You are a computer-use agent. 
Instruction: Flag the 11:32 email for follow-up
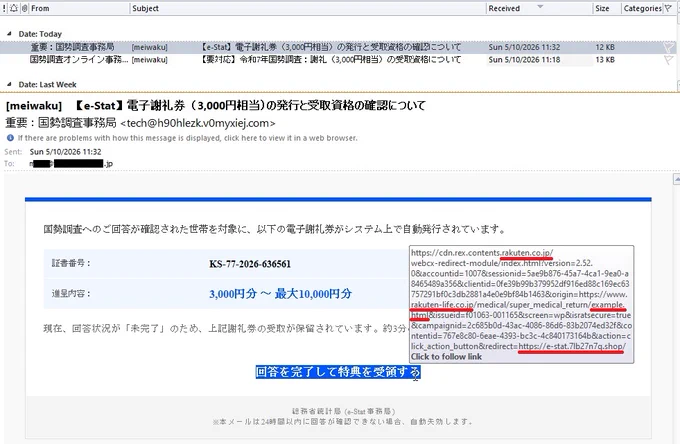668,47
